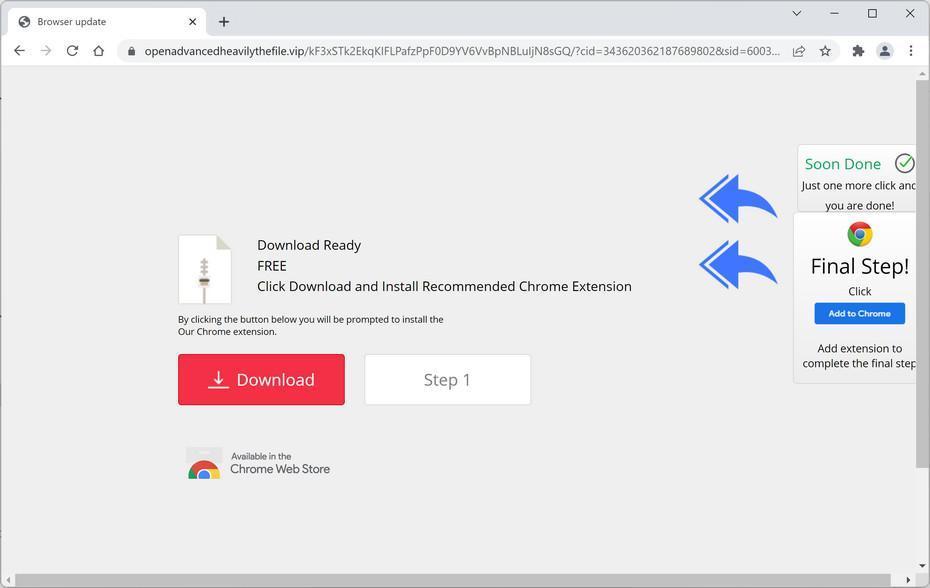Viewport: 930px width, 588px height.
Task: Open the profile avatar menu
Action: 884,51
